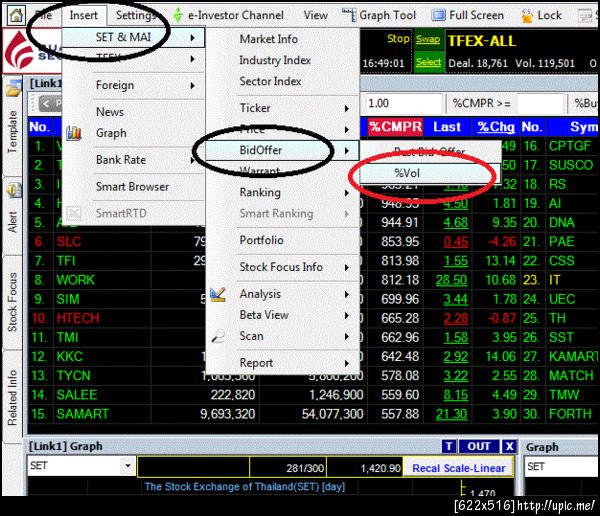Close the Link1 Graph panel with X
Screen dimensions: 600x516
509,446
